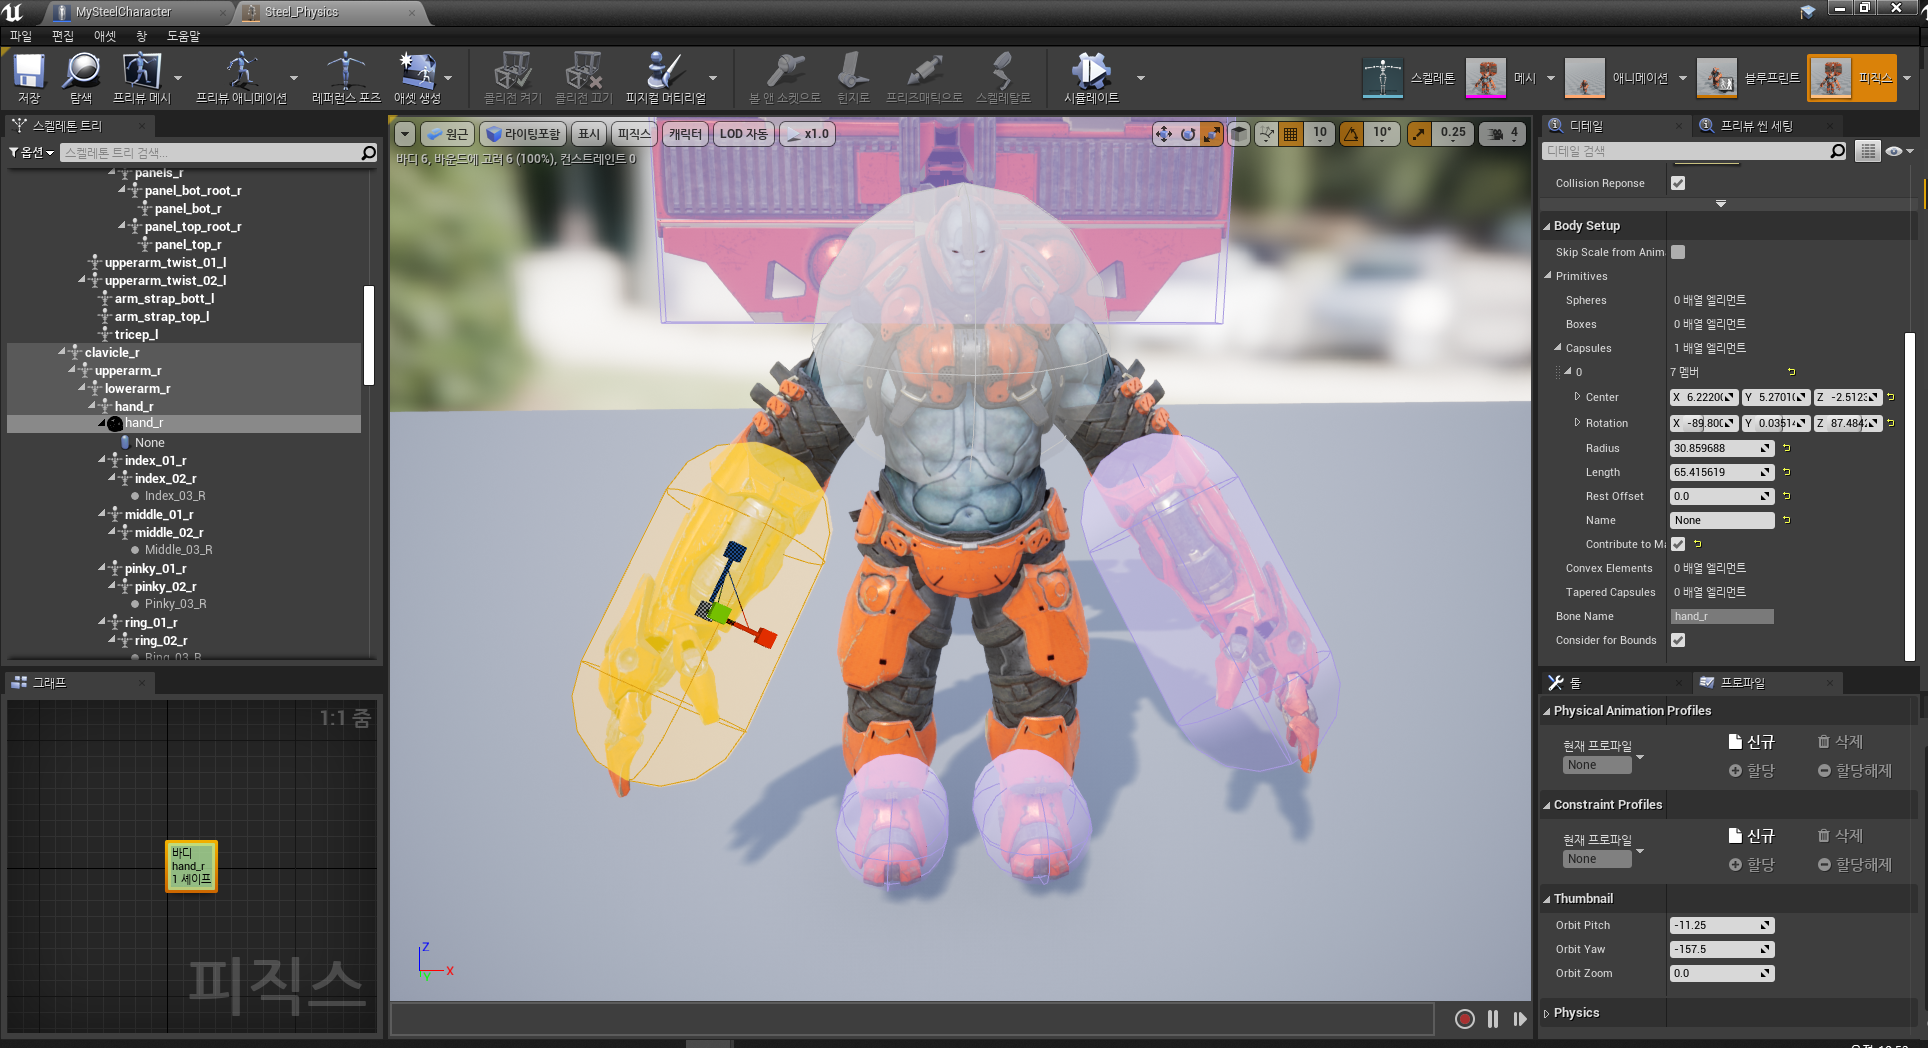Click the 콜리전 끄기 toolbar icon
1928x1048 pixels.
point(583,78)
